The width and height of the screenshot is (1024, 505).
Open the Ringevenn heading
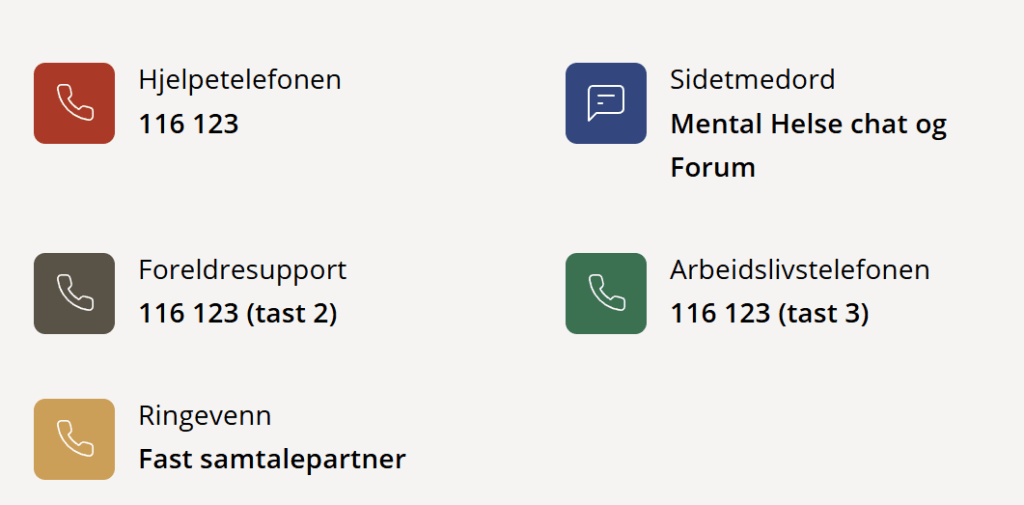click(205, 416)
